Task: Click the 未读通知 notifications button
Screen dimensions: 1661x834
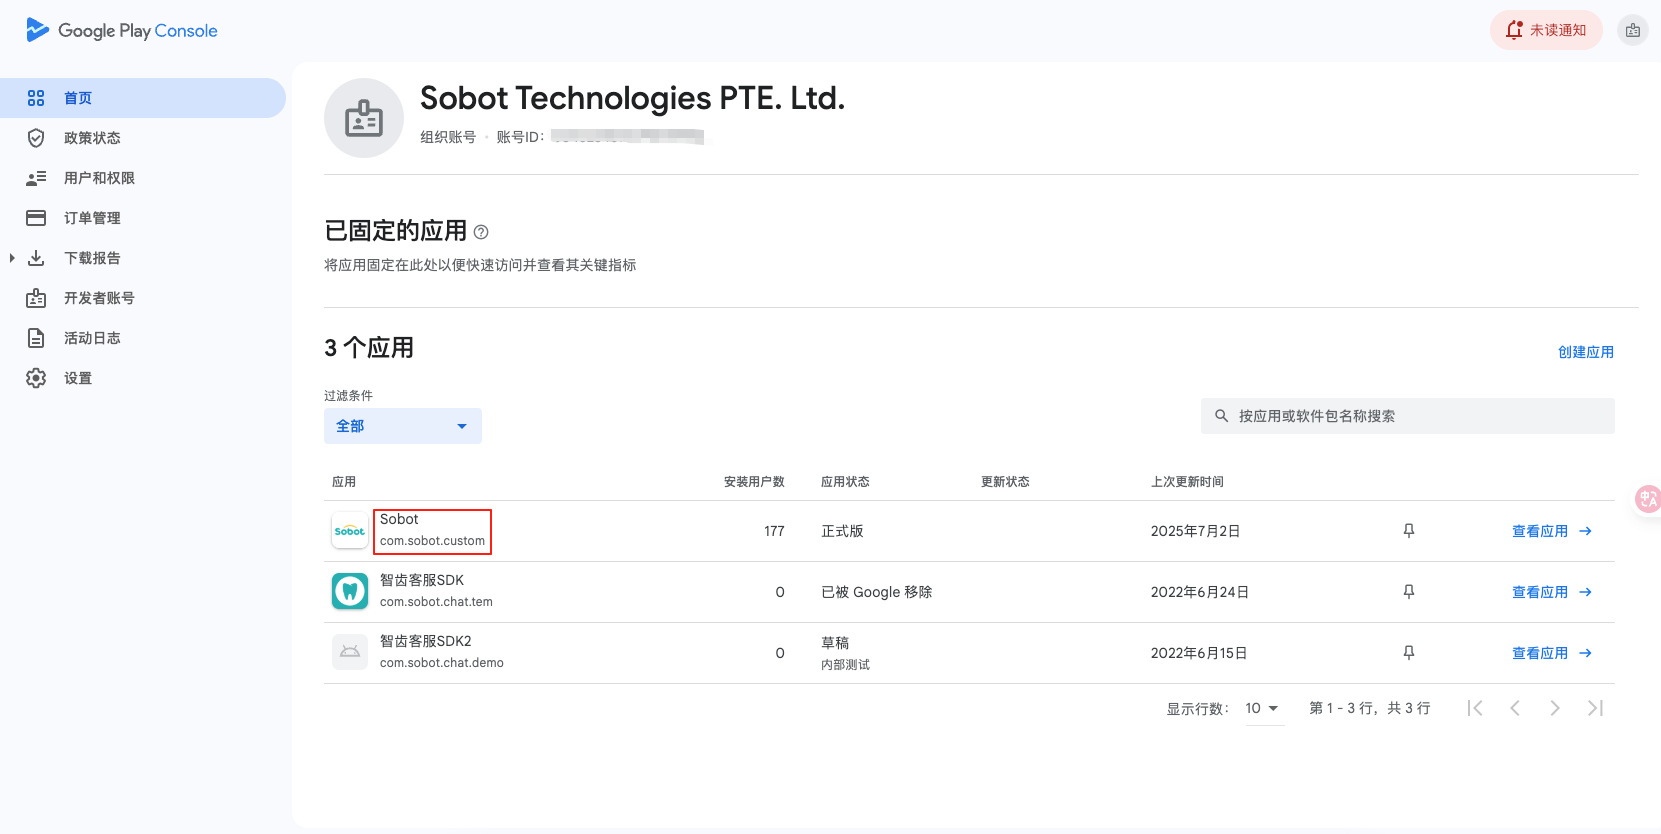Action: click(1546, 30)
